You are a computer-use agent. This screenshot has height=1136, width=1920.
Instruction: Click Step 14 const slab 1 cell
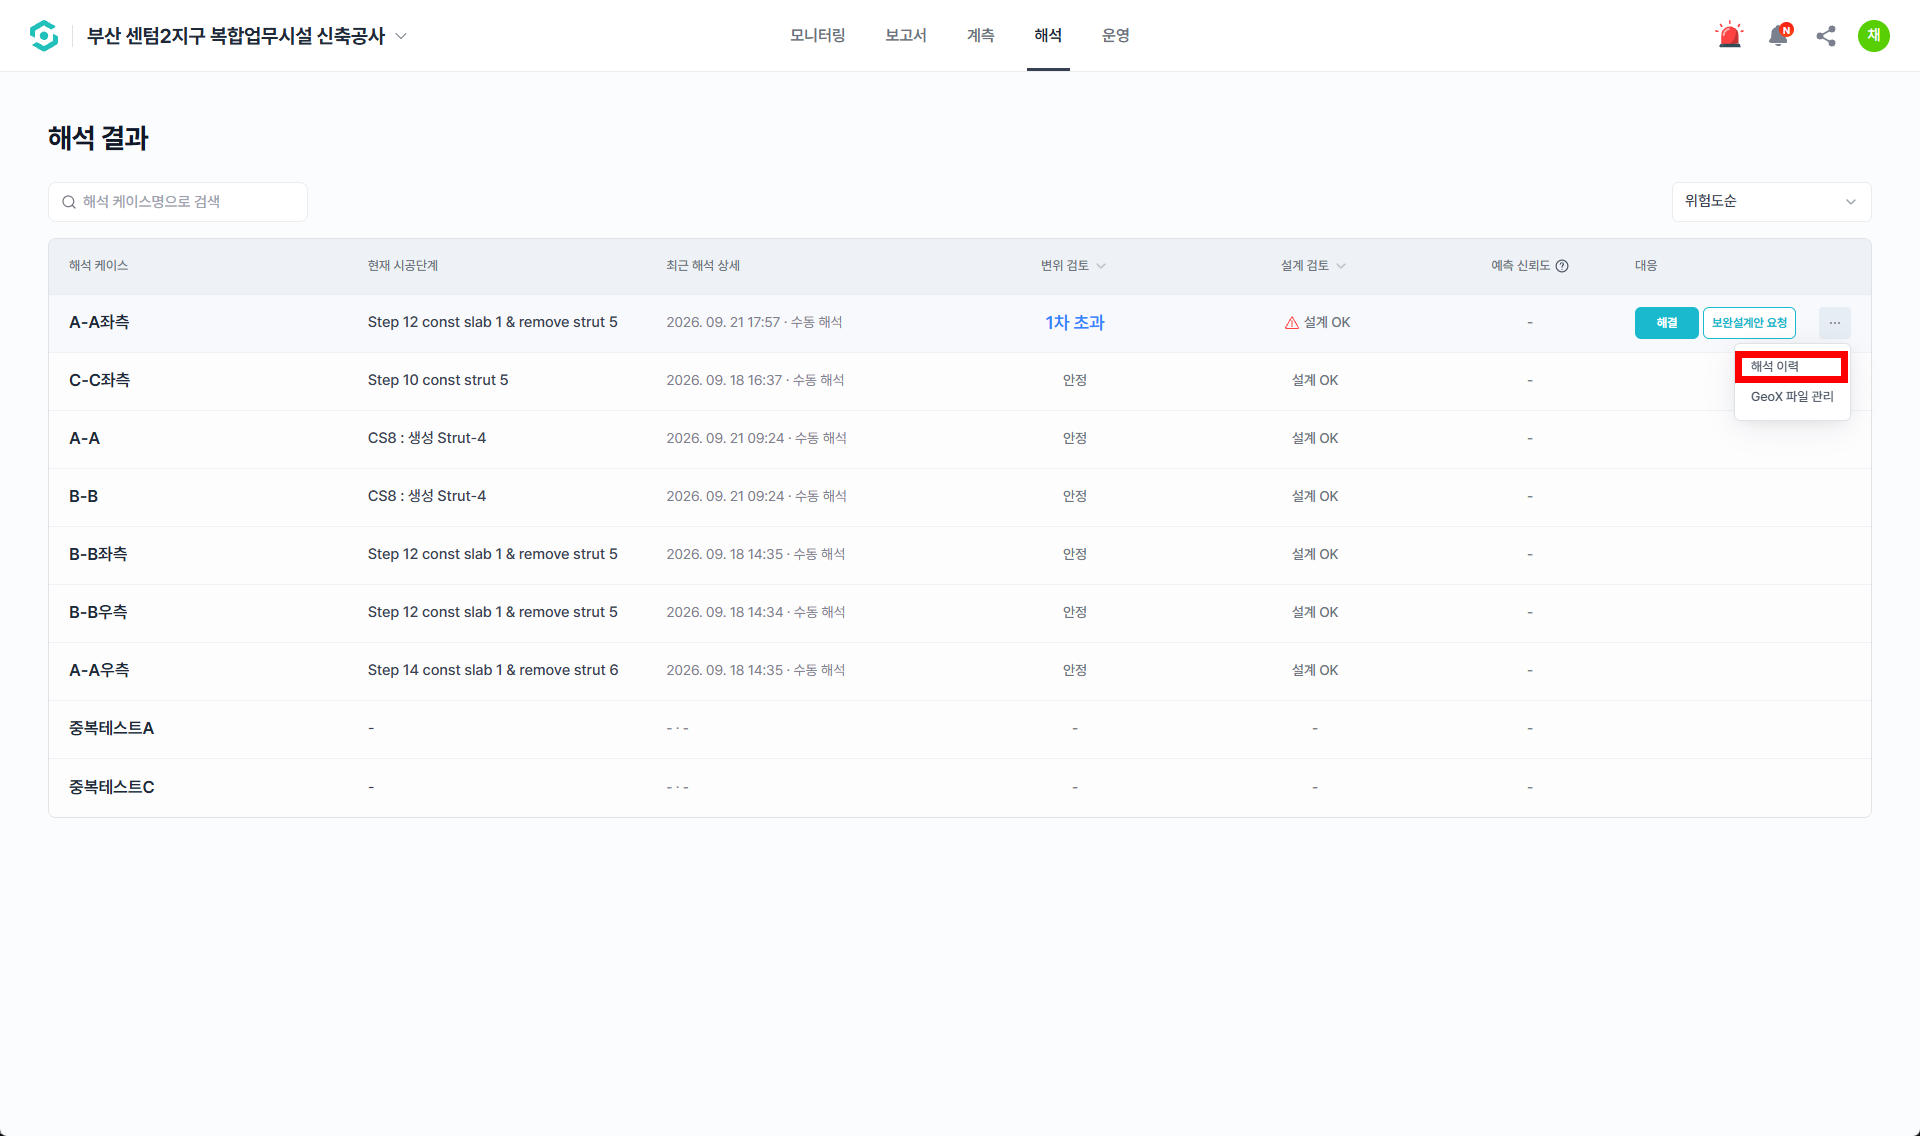tap(493, 671)
